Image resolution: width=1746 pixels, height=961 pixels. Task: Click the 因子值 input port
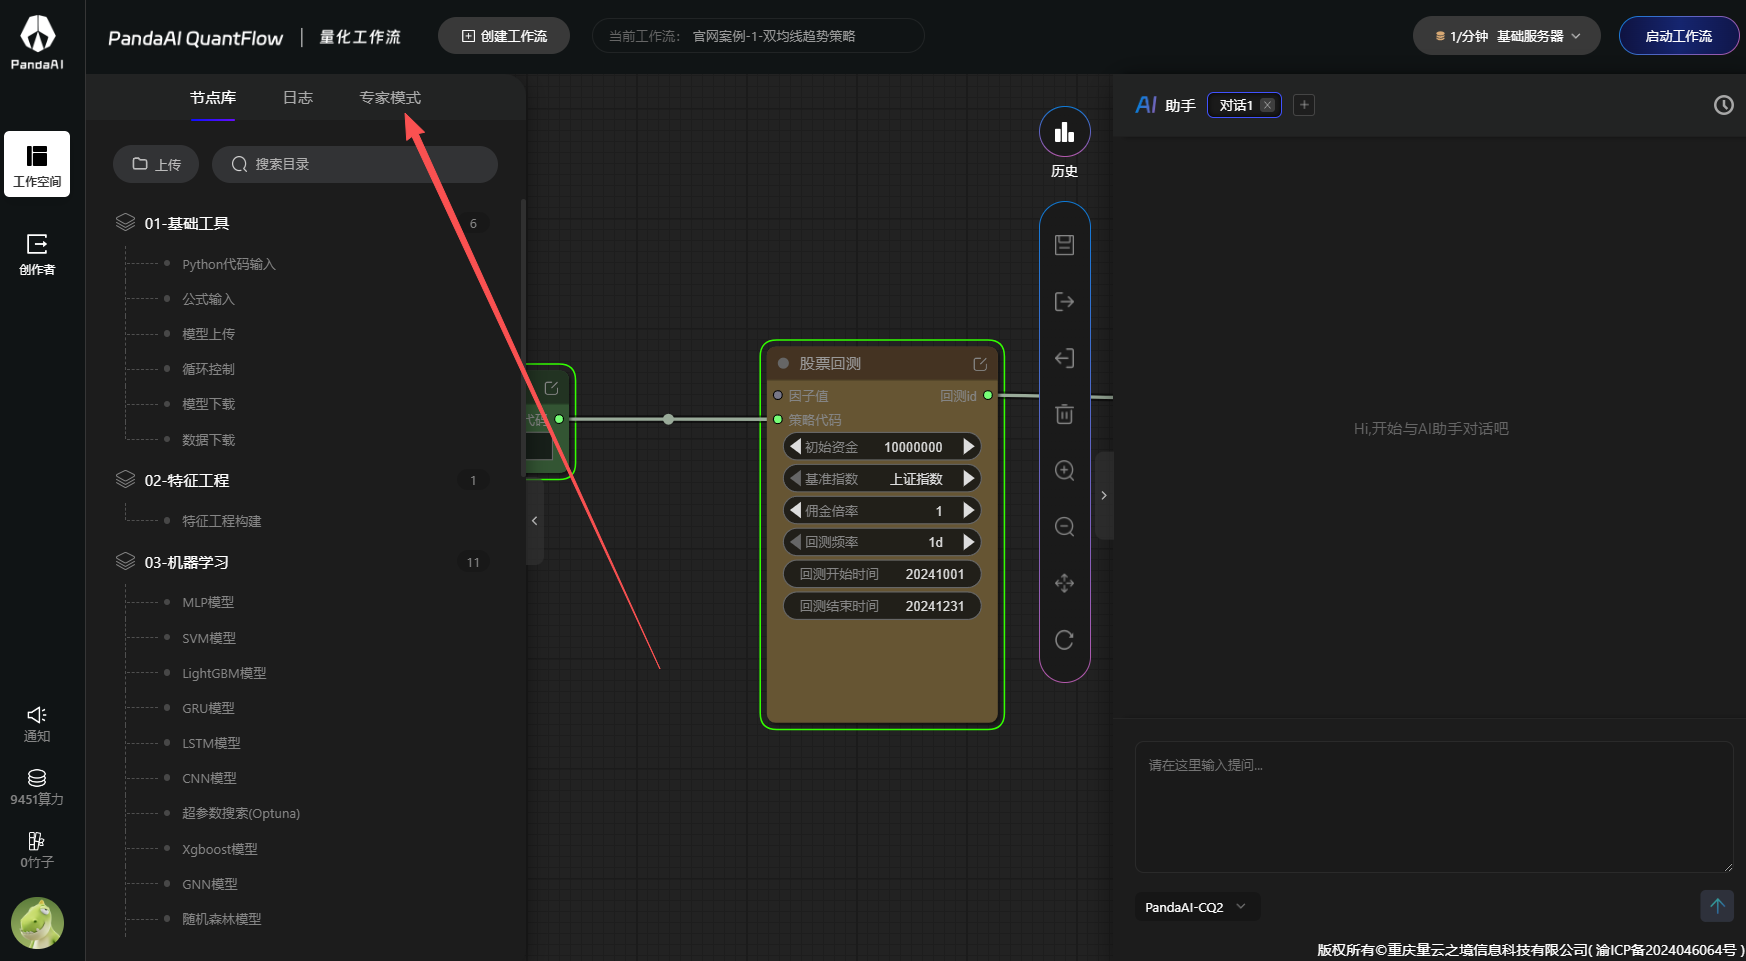point(778,396)
